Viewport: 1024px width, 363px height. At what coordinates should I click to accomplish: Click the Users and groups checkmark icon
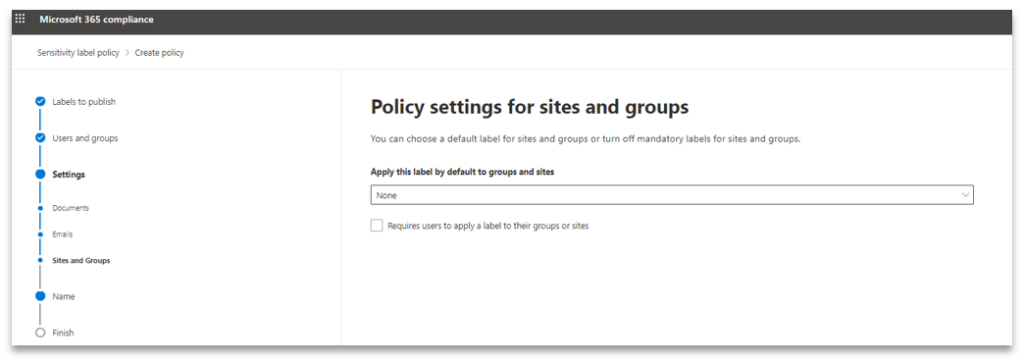pyautogui.click(x=40, y=138)
